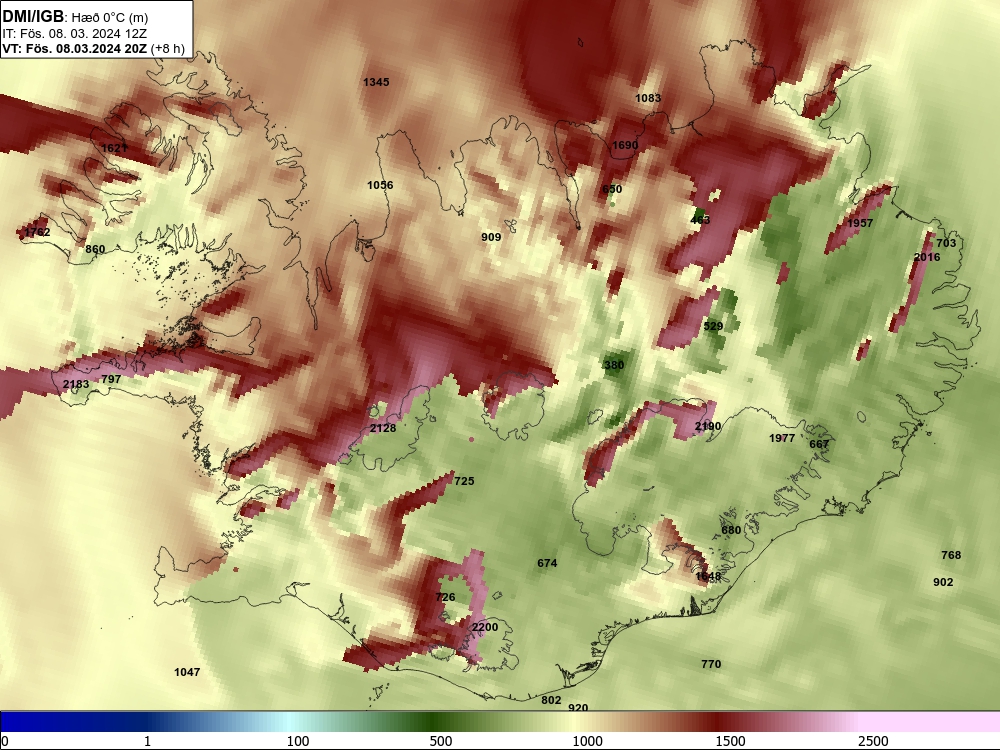Click the 1690 height value

point(625,145)
